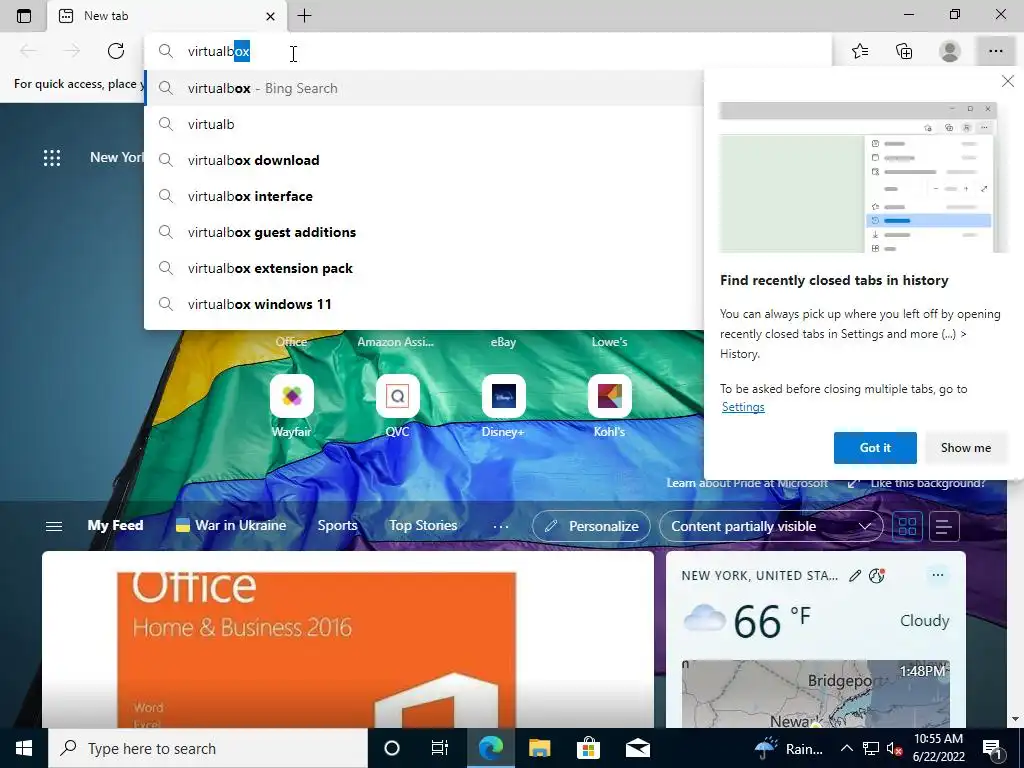Open the weather map thumbnail
This screenshot has width=1024, height=768.
pyautogui.click(x=815, y=694)
